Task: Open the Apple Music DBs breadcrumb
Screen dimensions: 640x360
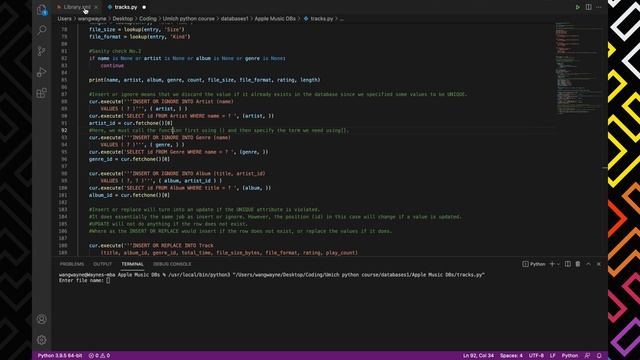Action: 275,19
